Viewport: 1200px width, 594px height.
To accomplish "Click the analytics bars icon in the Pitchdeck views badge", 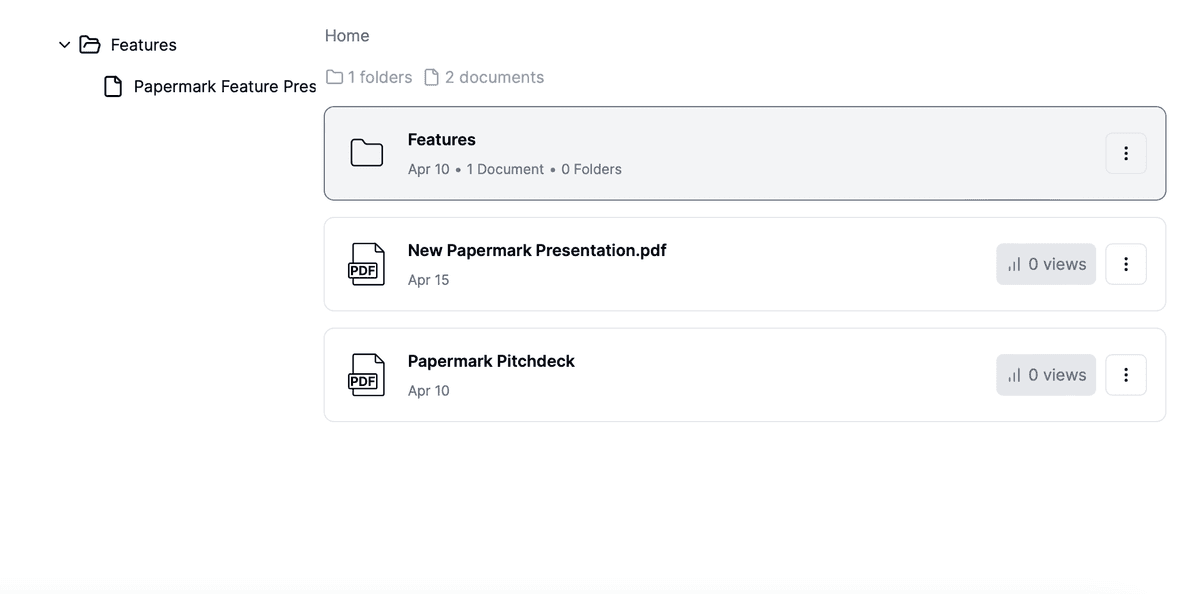I will [x=1014, y=374].
